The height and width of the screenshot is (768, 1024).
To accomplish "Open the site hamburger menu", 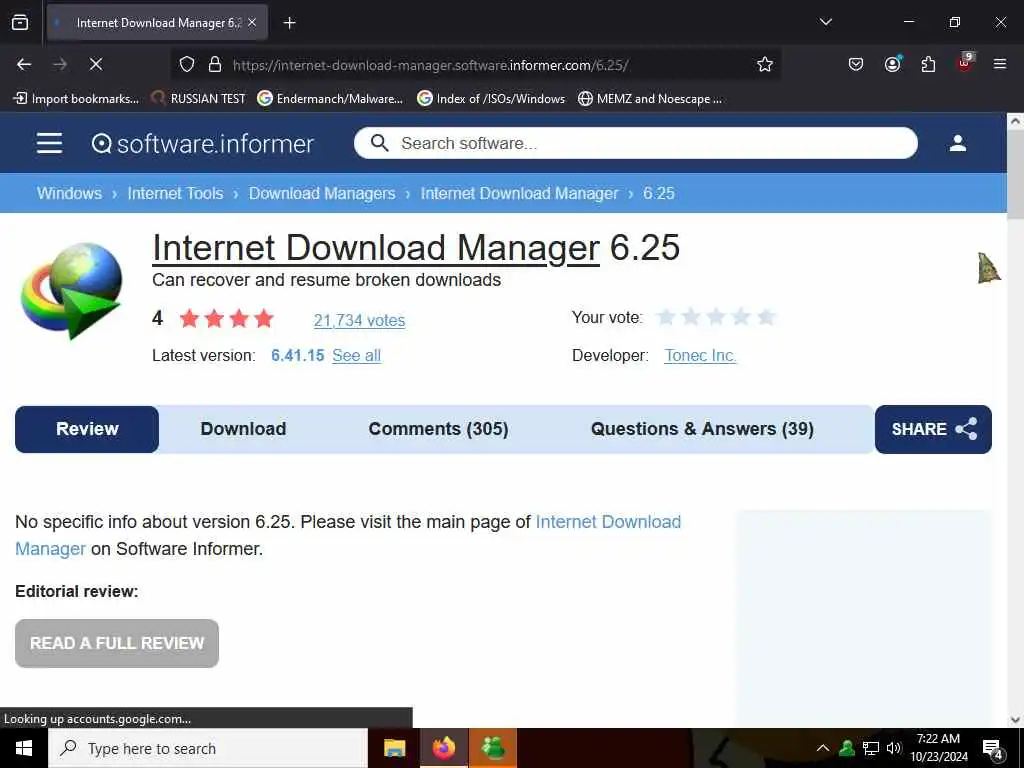I will tap(50, 143).
